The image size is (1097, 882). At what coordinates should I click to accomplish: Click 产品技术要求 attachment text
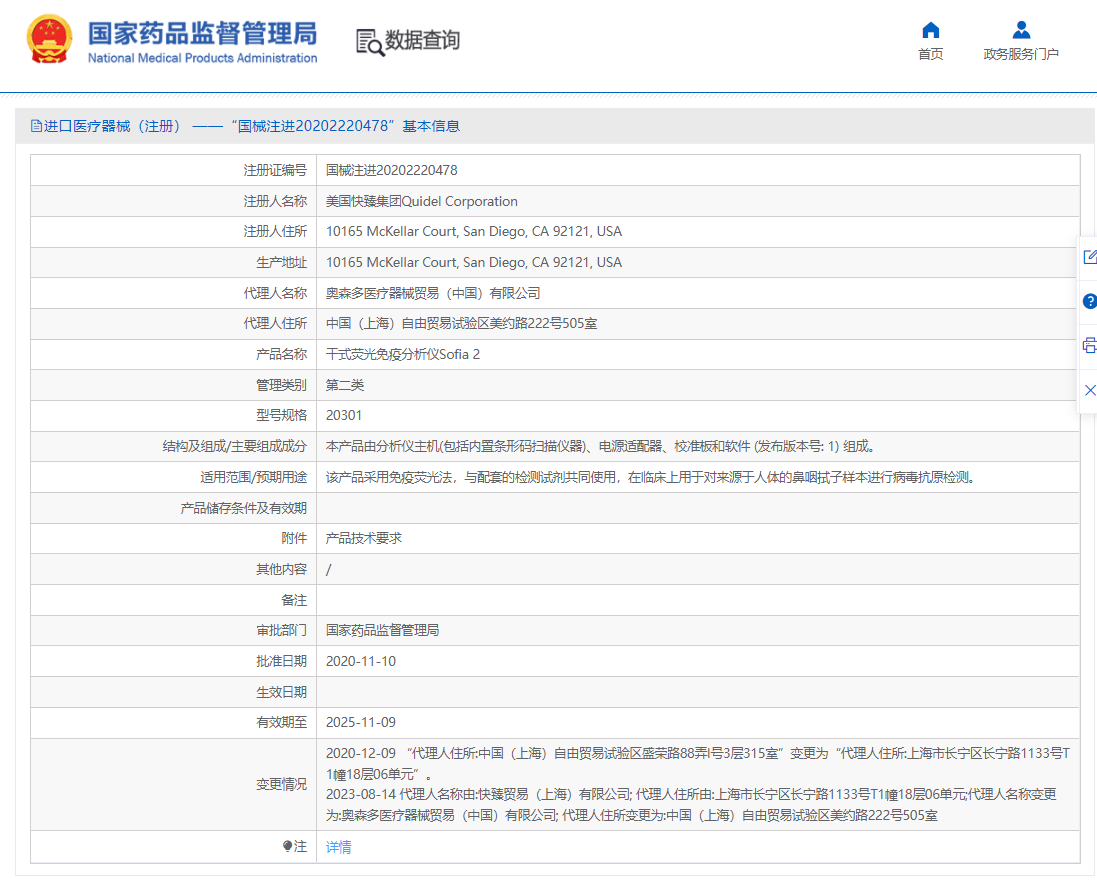pyautogui.click(x=364, y=539)
